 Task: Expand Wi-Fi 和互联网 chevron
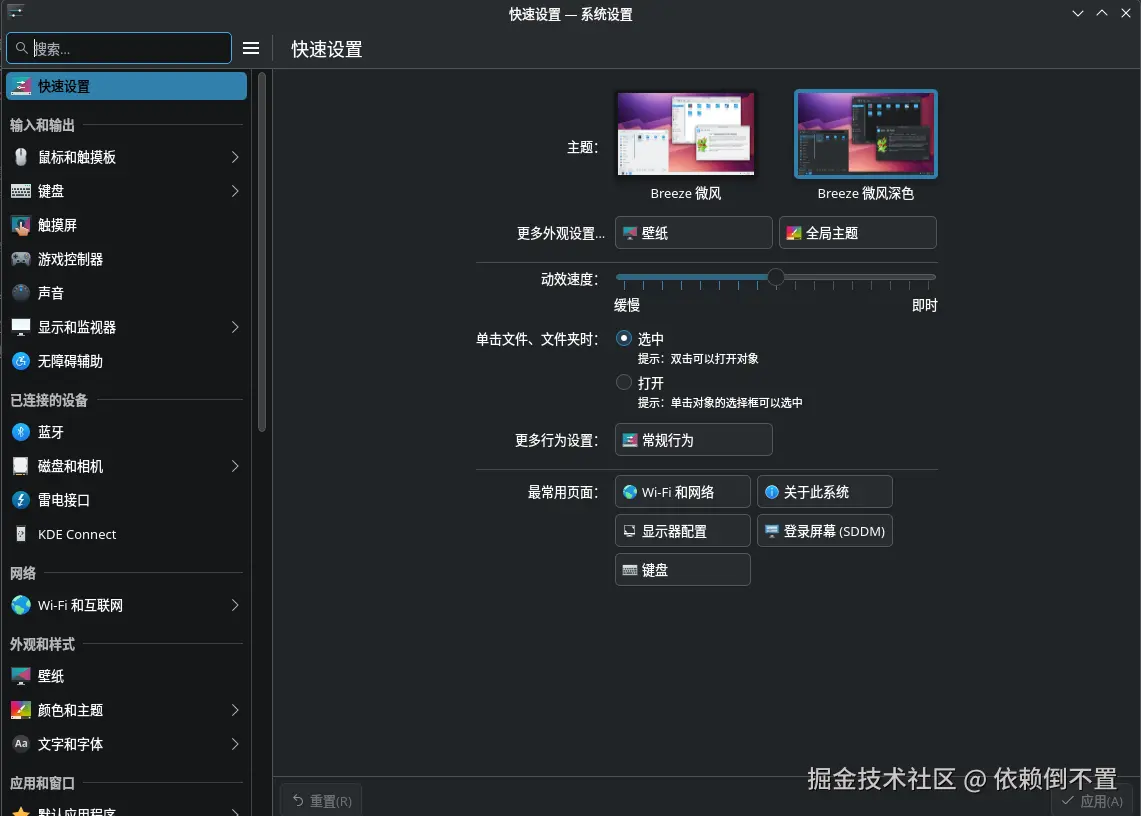click(234, 606)
